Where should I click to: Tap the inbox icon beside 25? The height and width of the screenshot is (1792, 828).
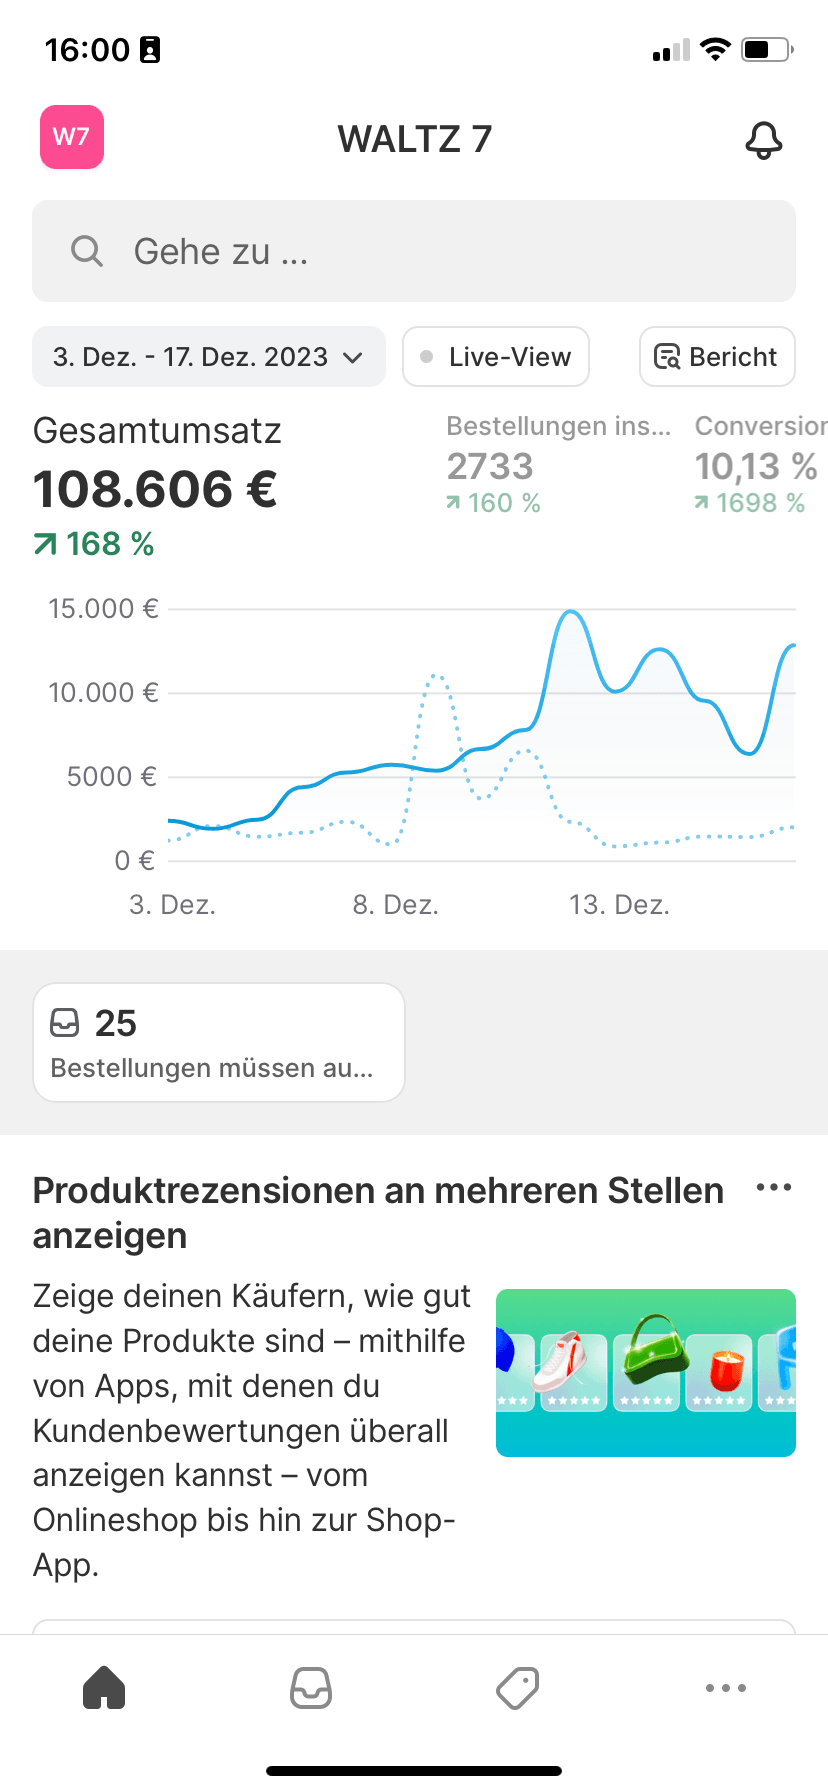tap(65, 1023)
